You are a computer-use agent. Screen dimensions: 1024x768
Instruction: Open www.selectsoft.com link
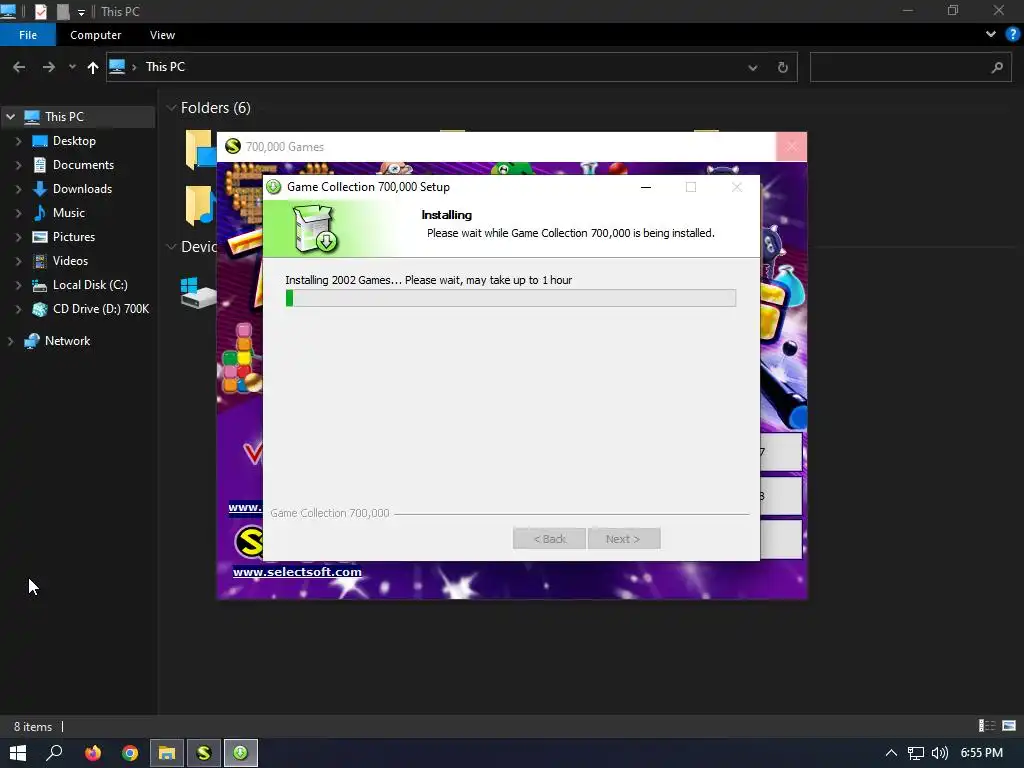[x=297, y=572]
